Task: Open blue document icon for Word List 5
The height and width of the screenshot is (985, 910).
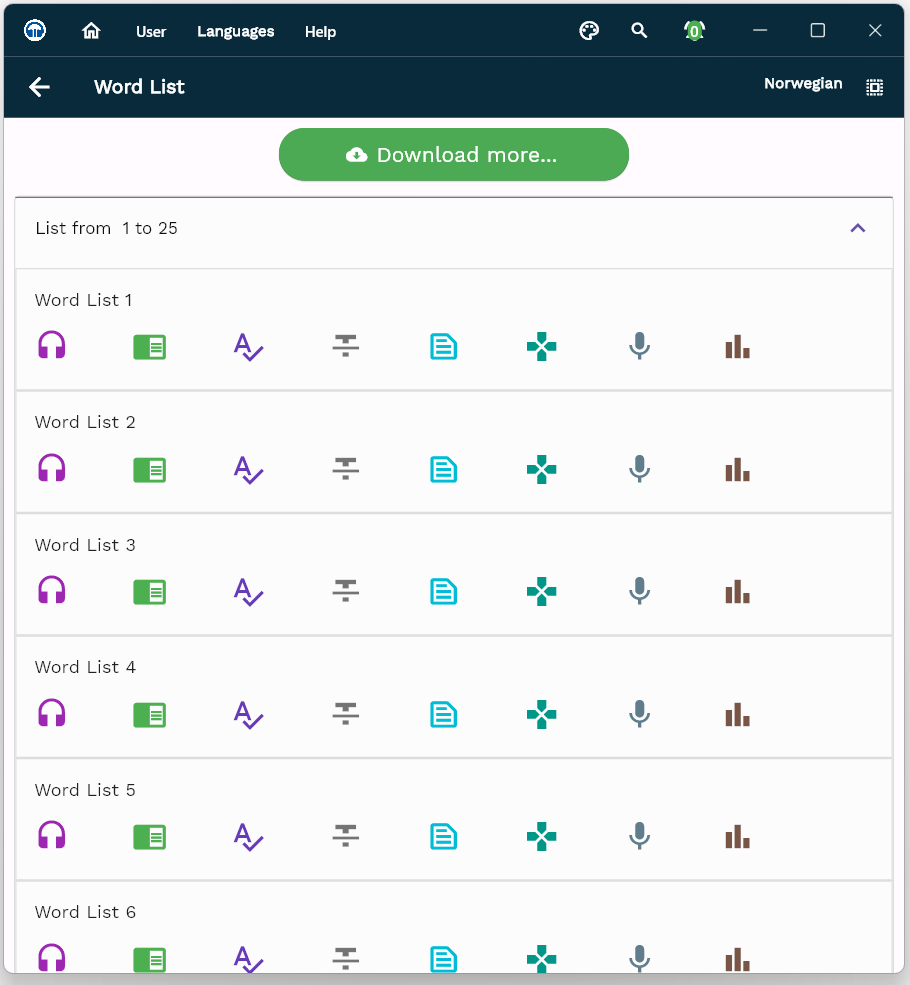Action: 443,836
